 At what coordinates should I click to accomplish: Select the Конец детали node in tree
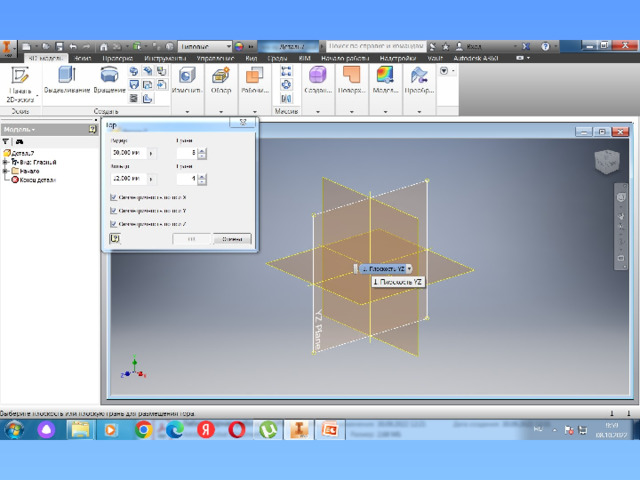click(x=38, y=180)
